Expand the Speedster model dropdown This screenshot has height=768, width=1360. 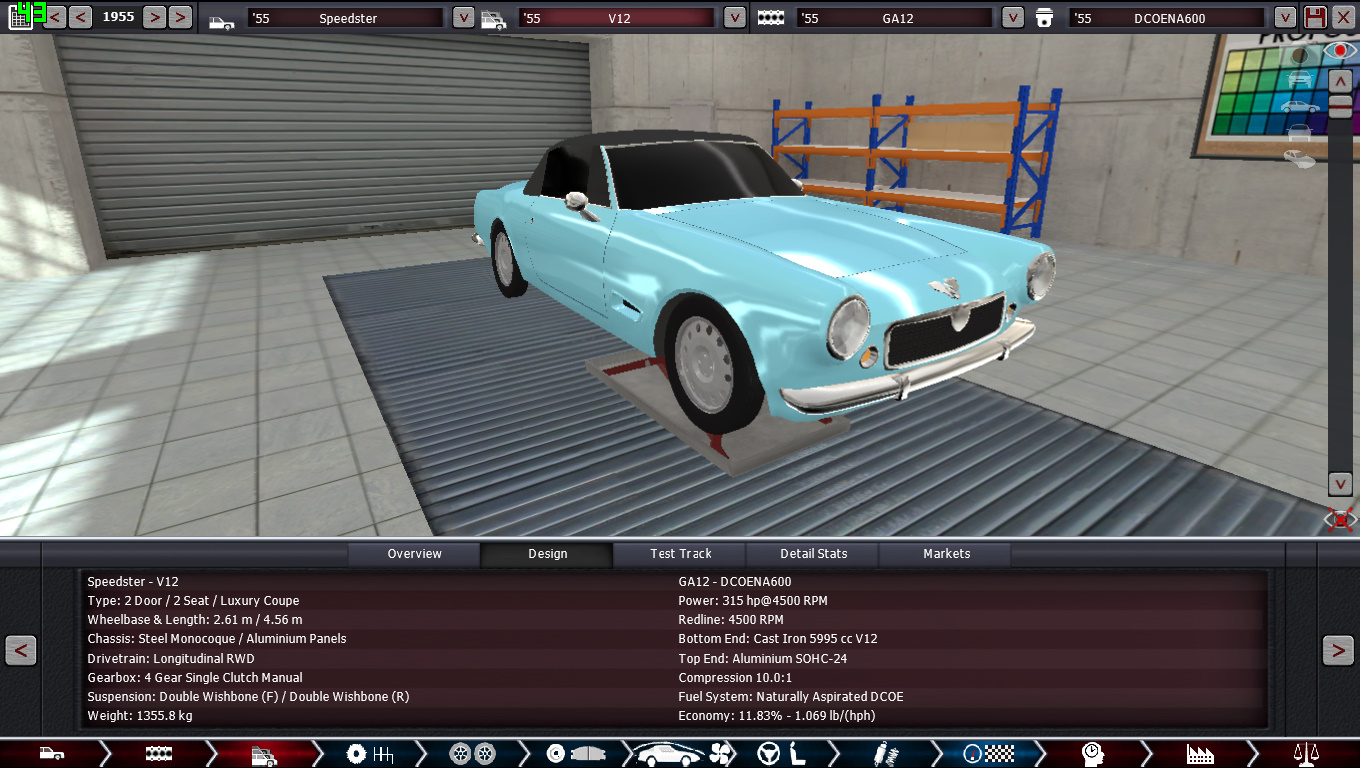tap(463, 17)
